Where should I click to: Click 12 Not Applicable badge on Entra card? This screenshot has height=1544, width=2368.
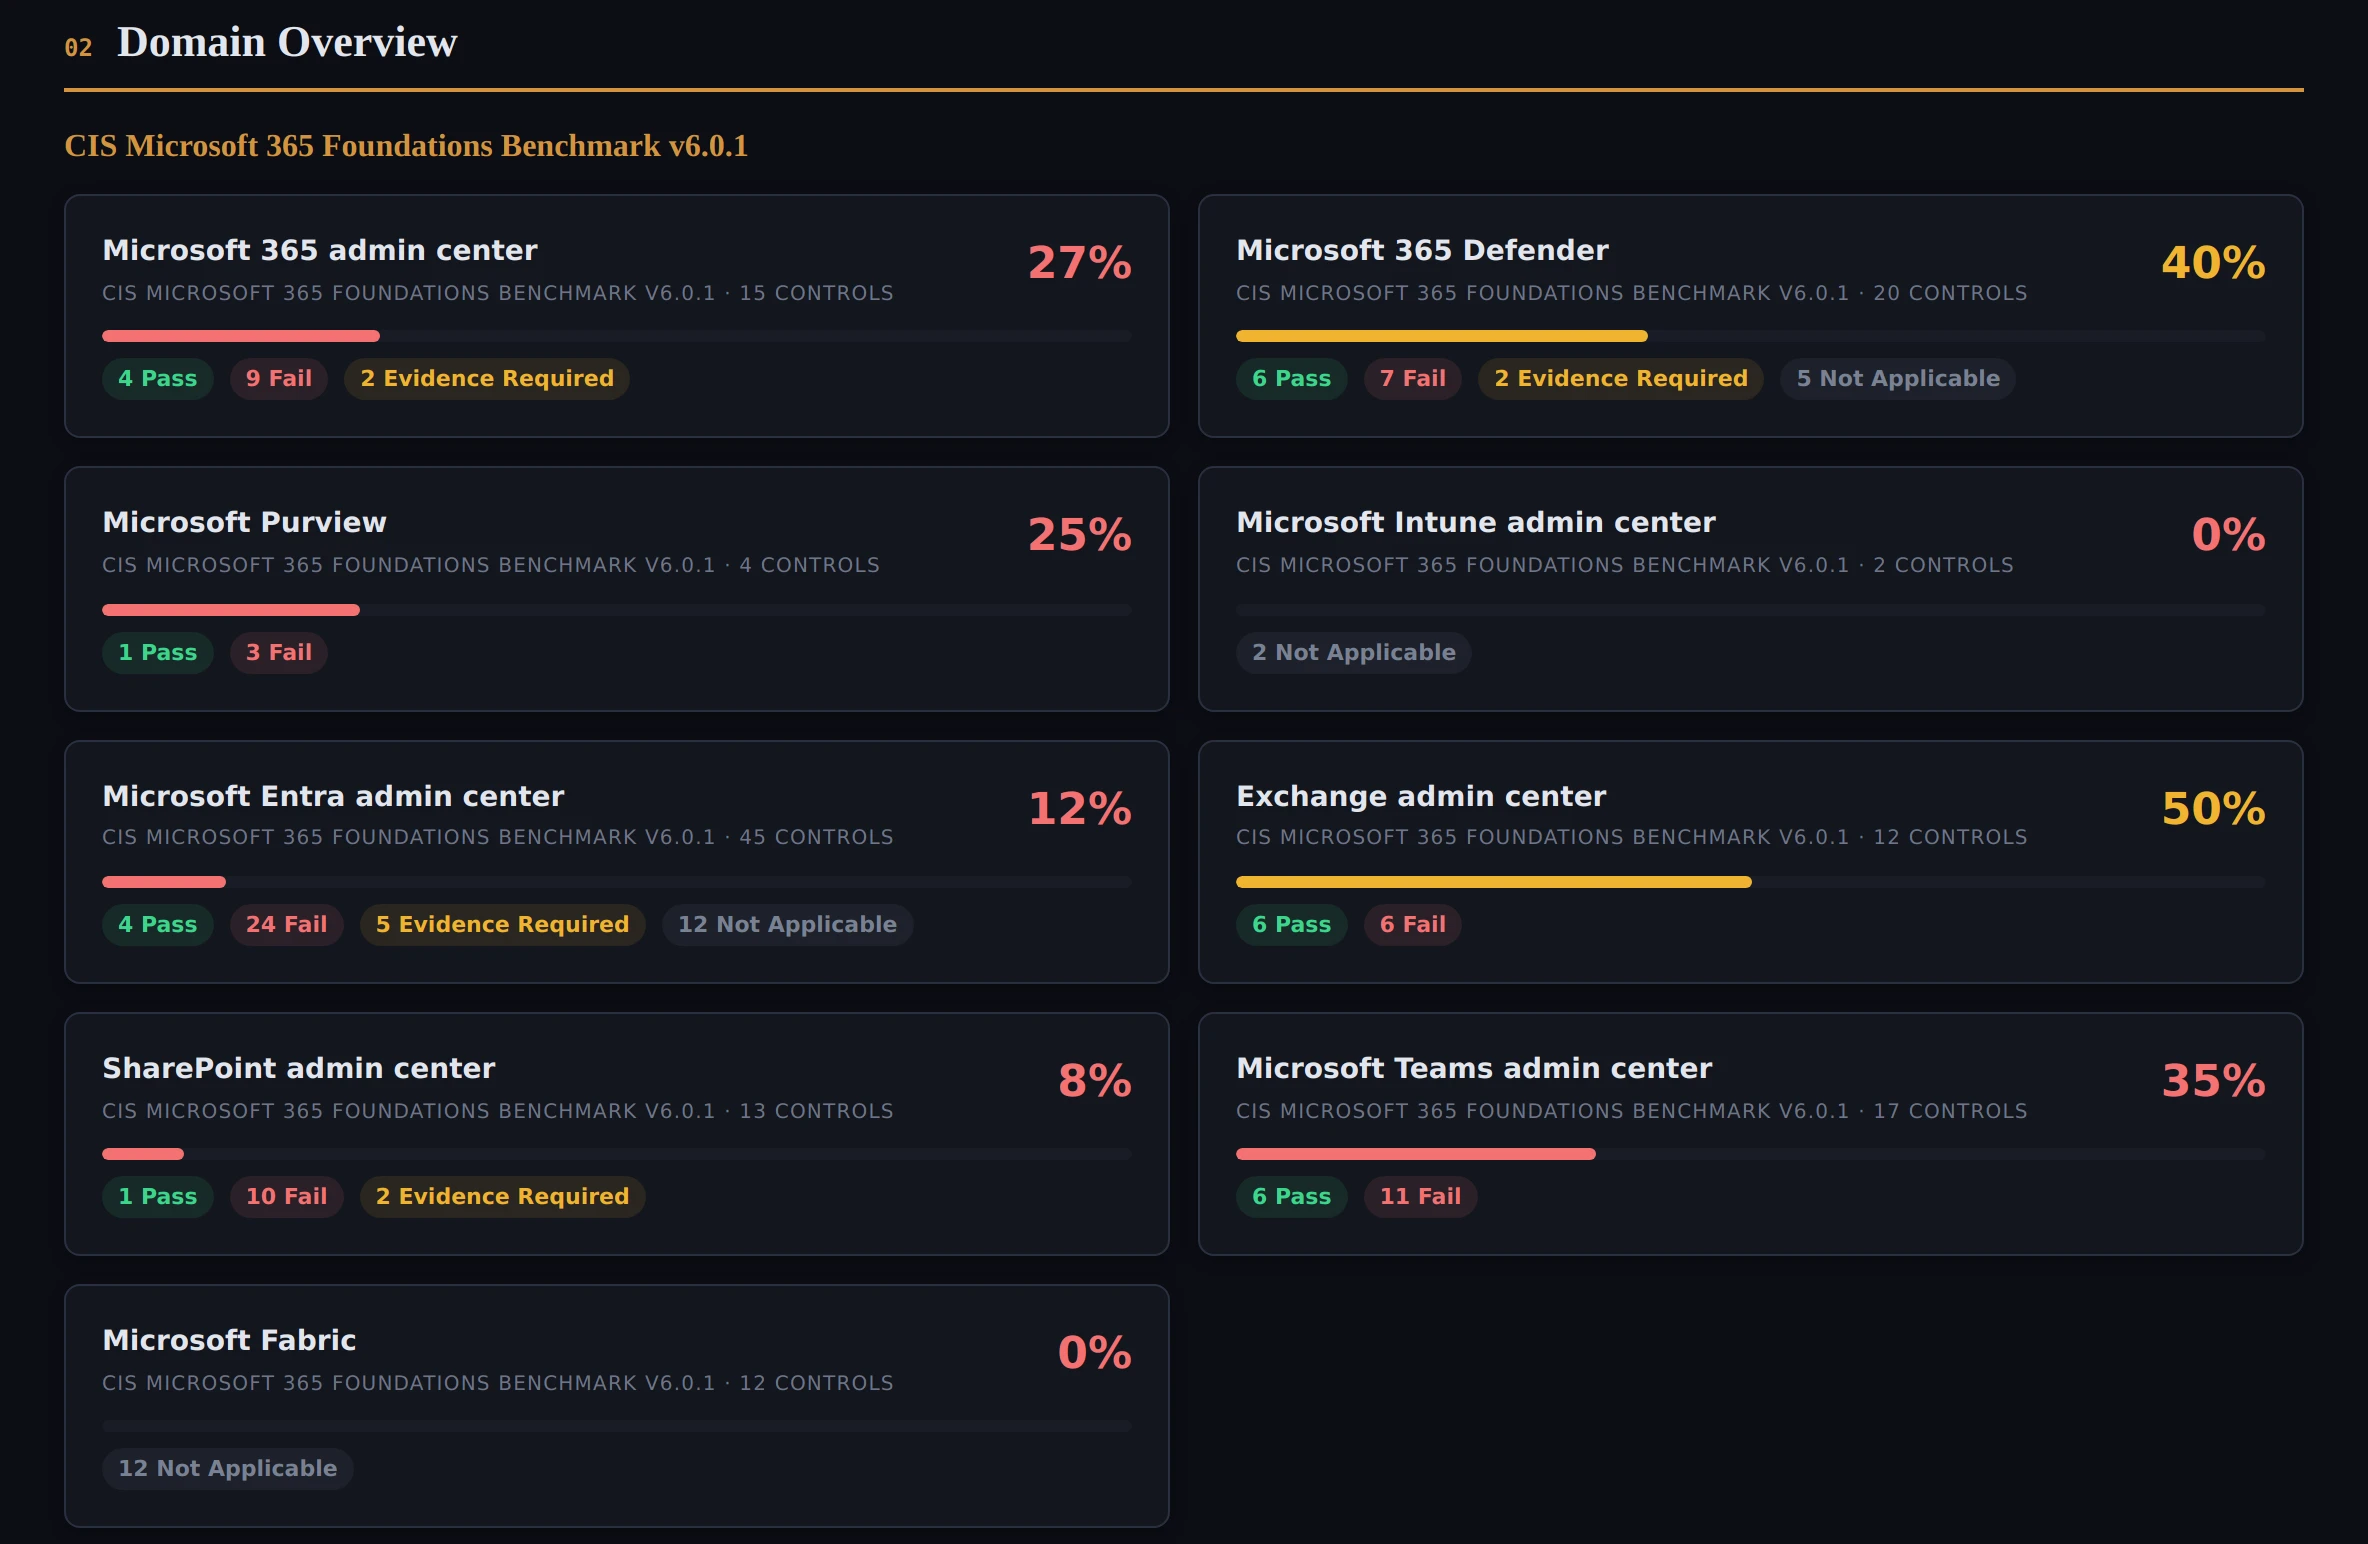(787, 924)
